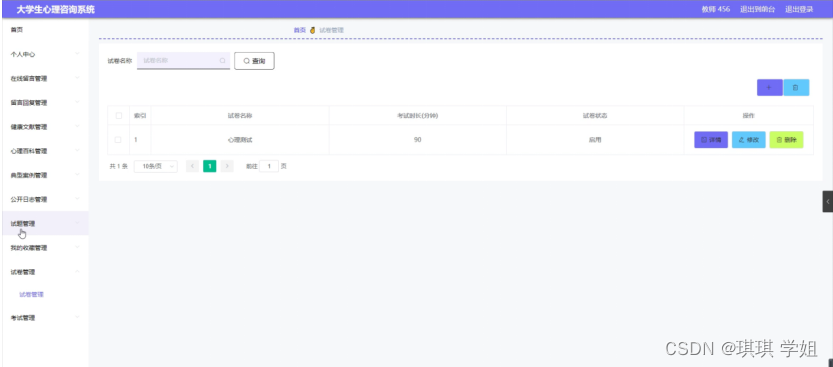Expand 心理百科管理 via its chevron
Screen dimensions: 833x367
77,150
